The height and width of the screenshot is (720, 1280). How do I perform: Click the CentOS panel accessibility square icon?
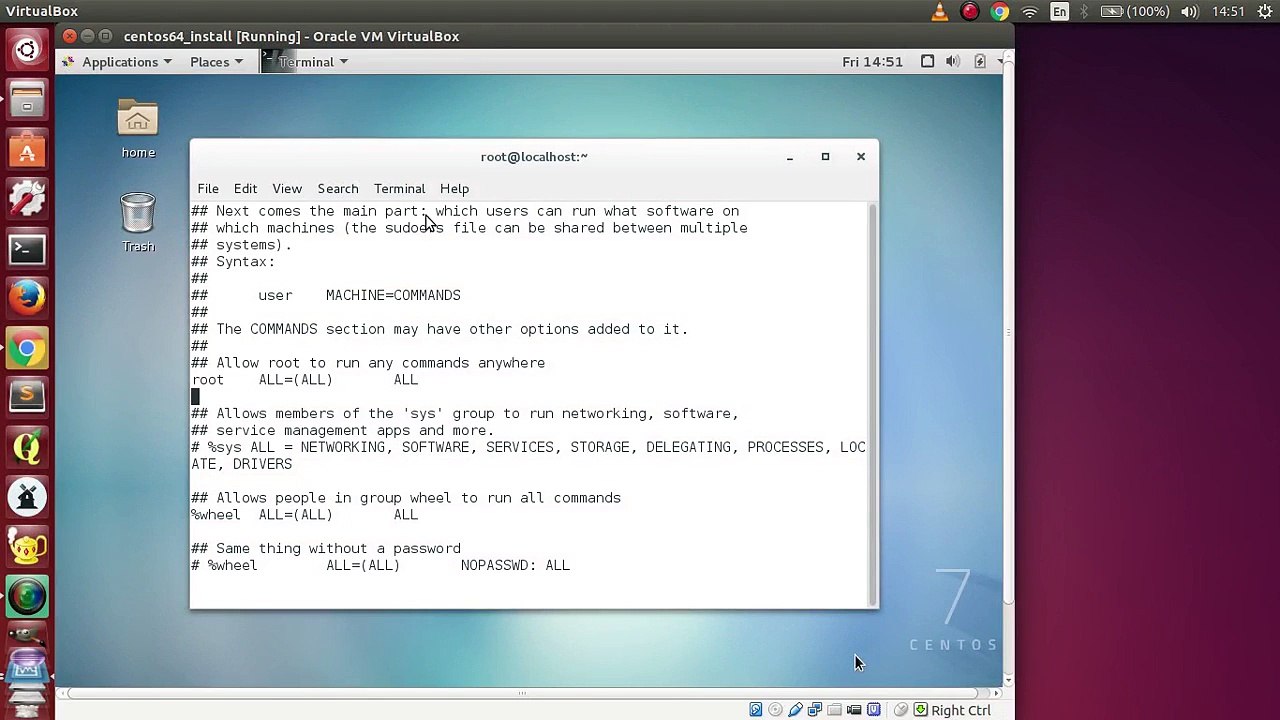(927, 62)
